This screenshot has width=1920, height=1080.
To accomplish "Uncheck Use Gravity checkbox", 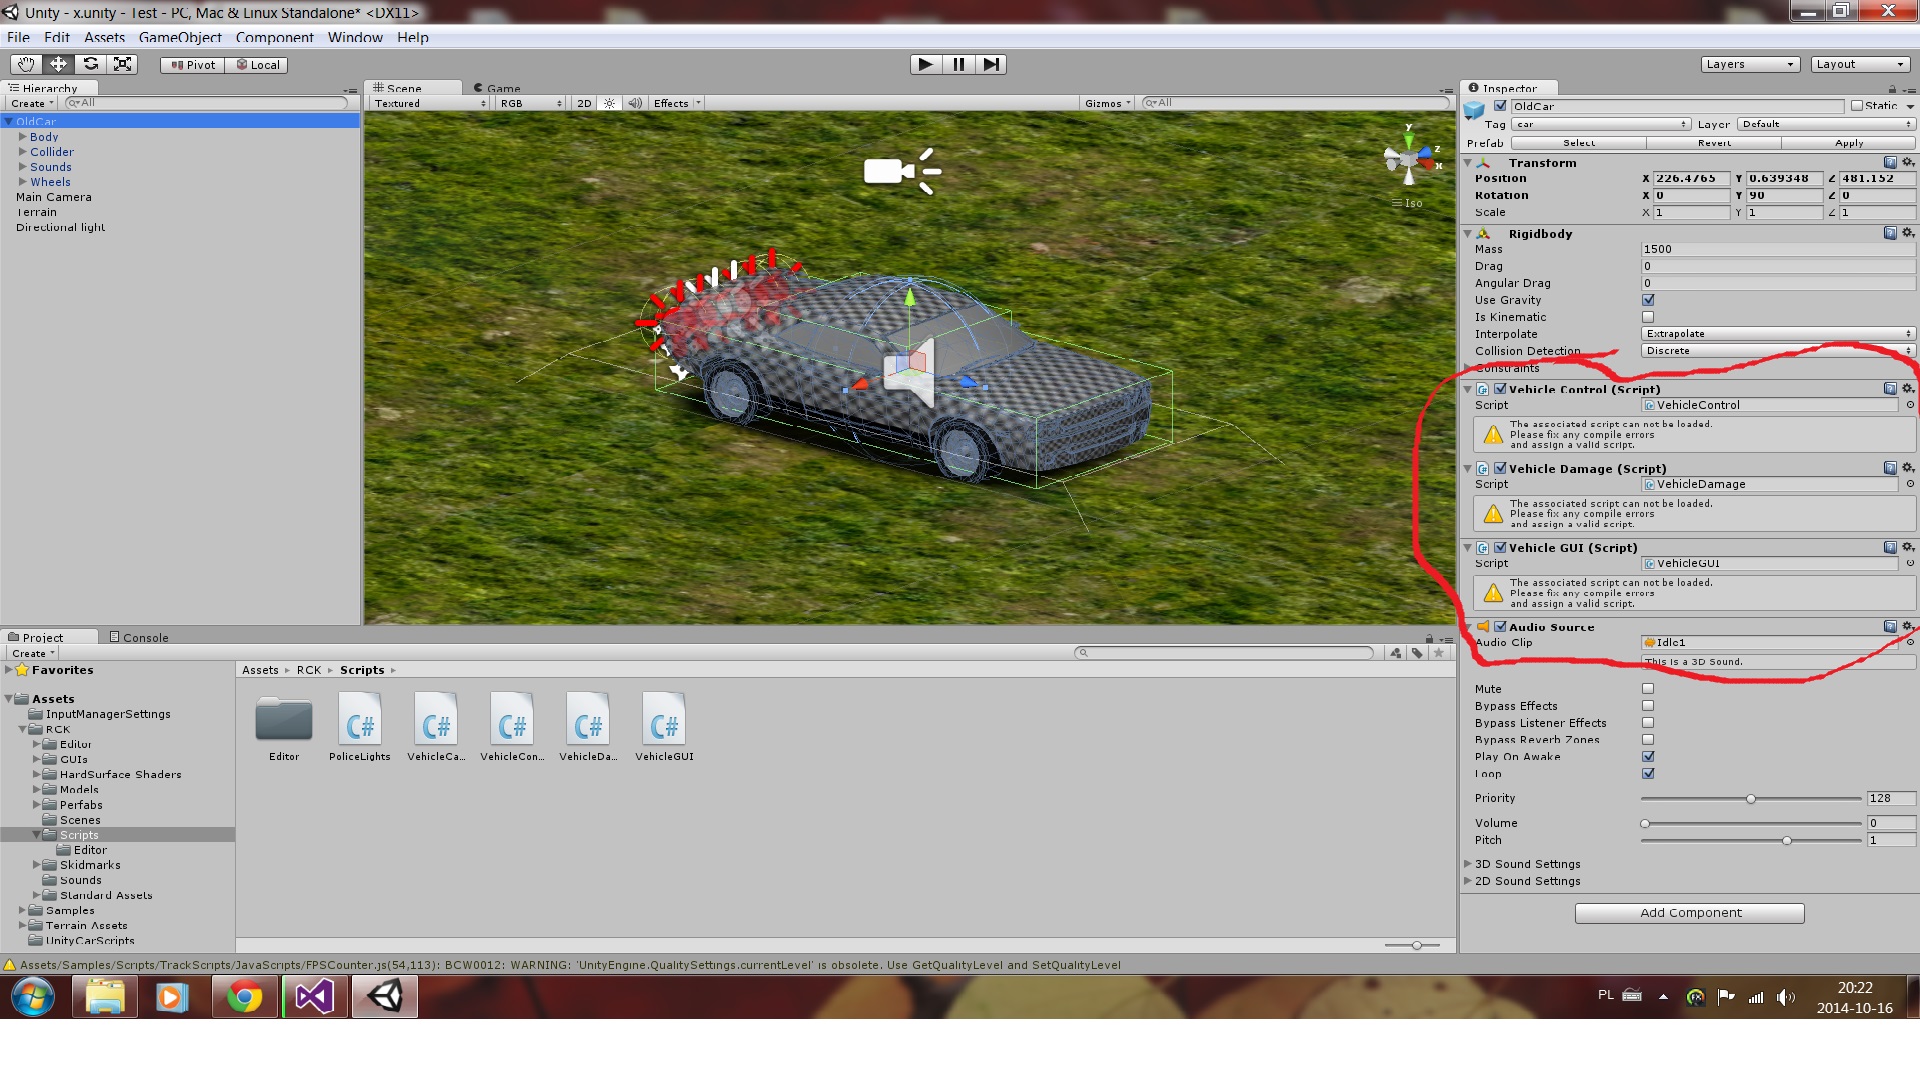I will point(1648,300).
